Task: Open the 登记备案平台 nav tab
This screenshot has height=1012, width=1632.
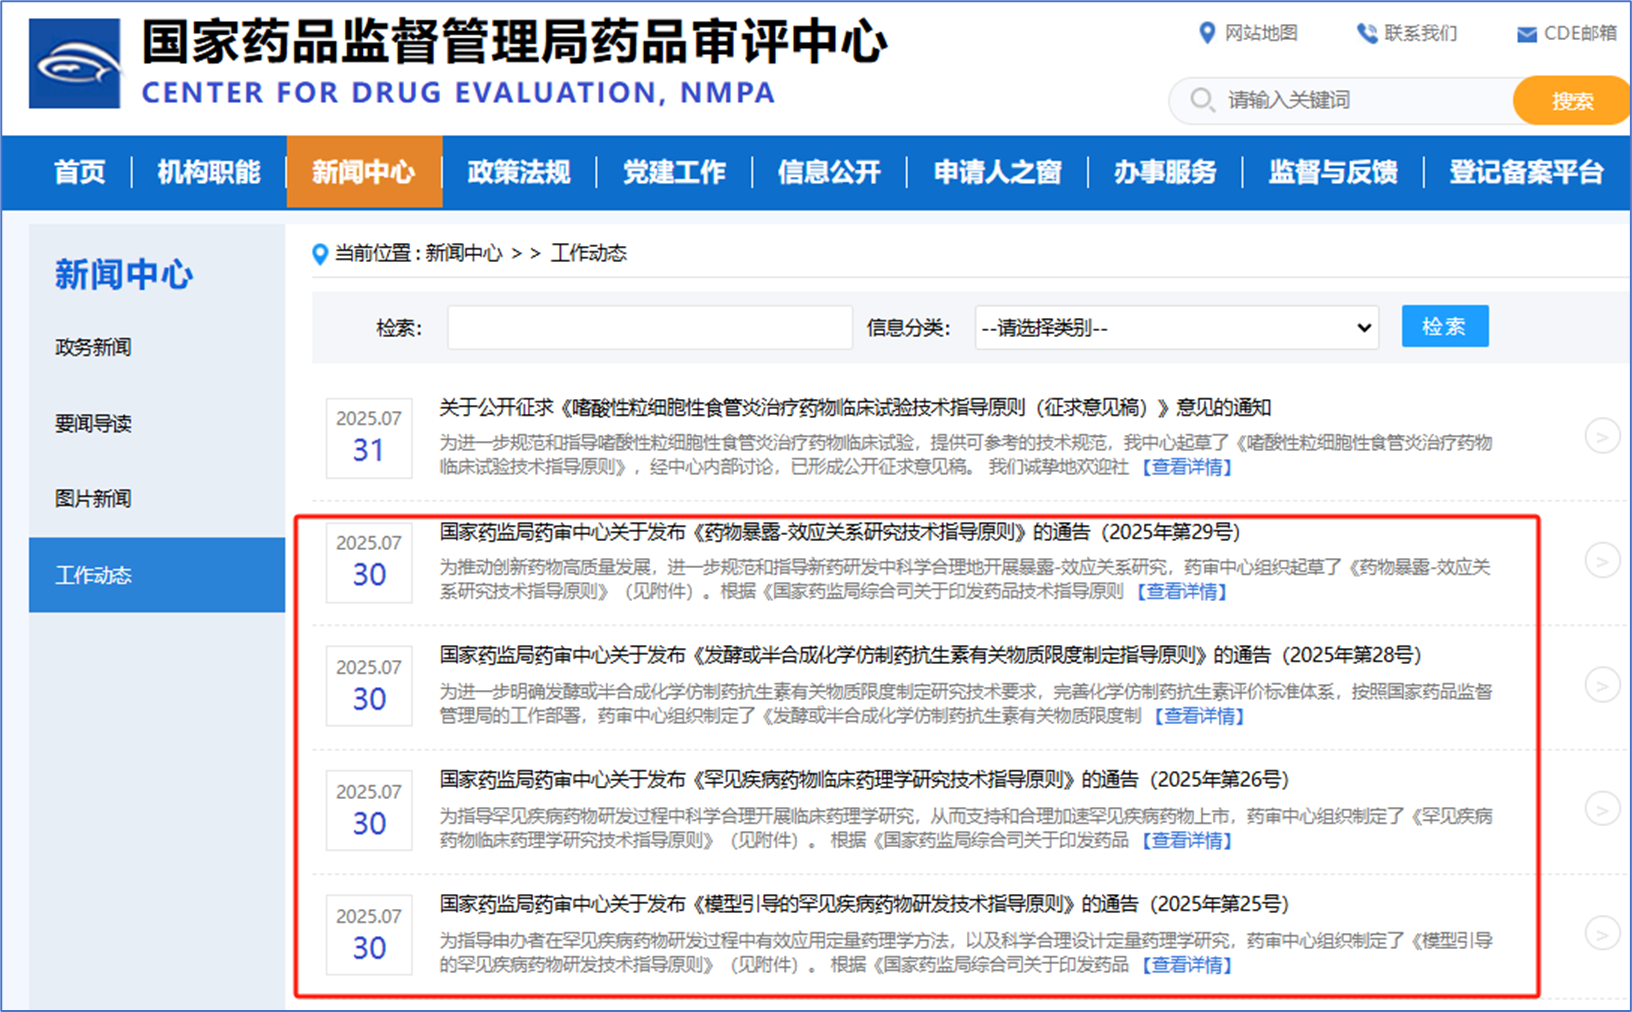Action: tap(1526, 172)
